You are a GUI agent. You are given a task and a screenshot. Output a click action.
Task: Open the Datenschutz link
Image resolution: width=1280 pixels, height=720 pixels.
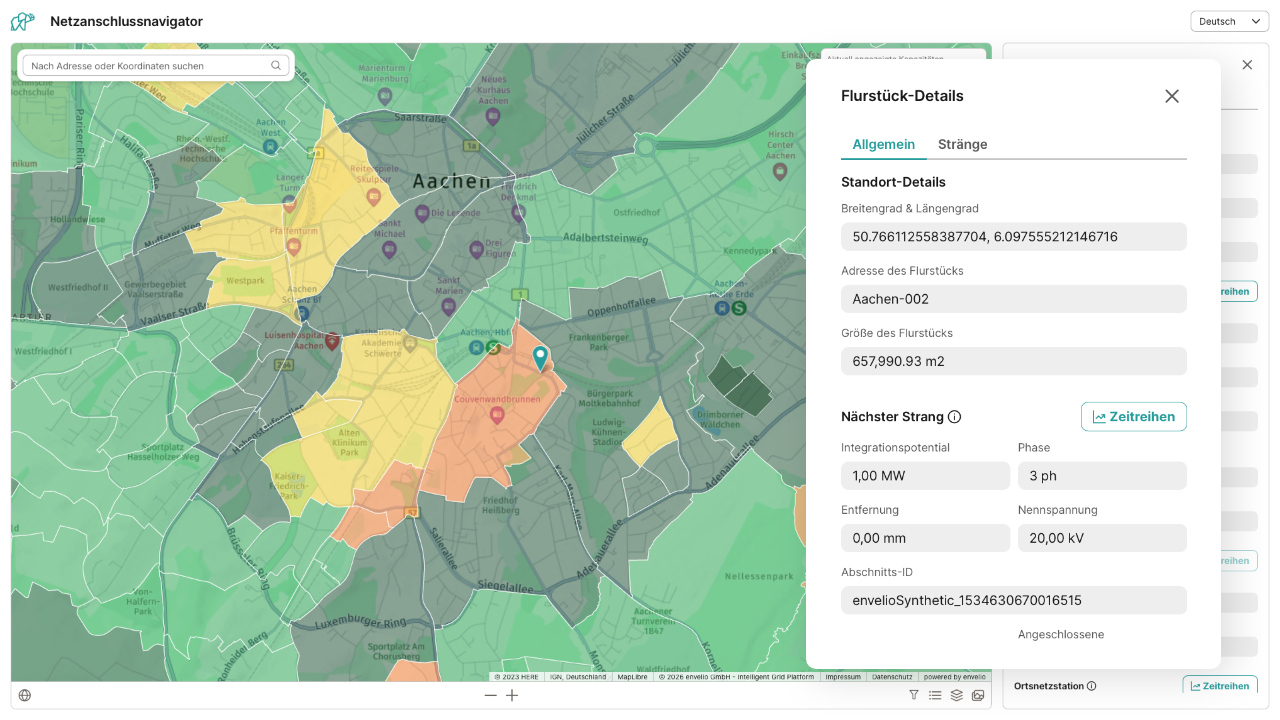coord(891,677)
